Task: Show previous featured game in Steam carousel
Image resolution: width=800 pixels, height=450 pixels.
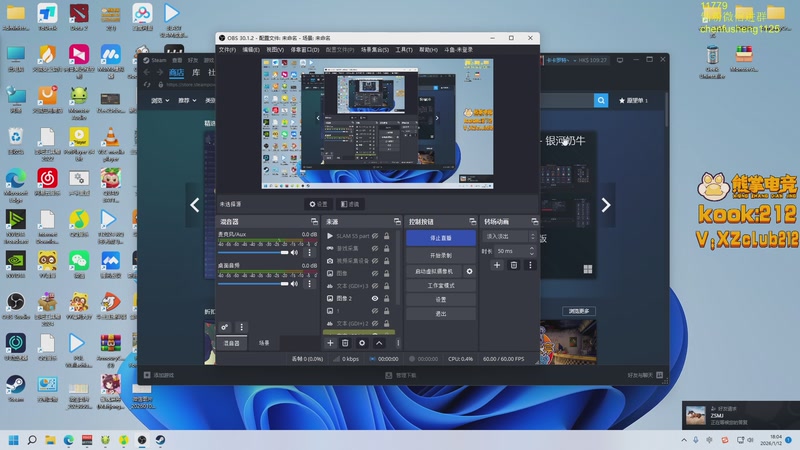Action: pos(194,205)
